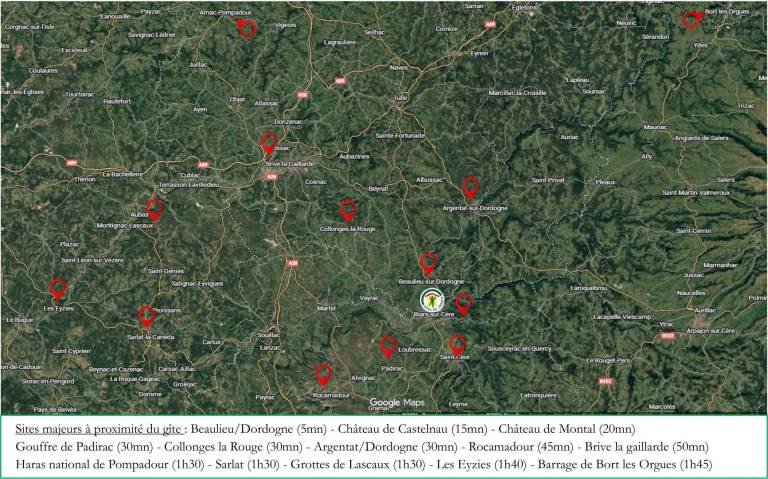Click the Uzerche-area Vigeois label
The height and width of the screenshot is (479, 768).
(x=286, y=25)
